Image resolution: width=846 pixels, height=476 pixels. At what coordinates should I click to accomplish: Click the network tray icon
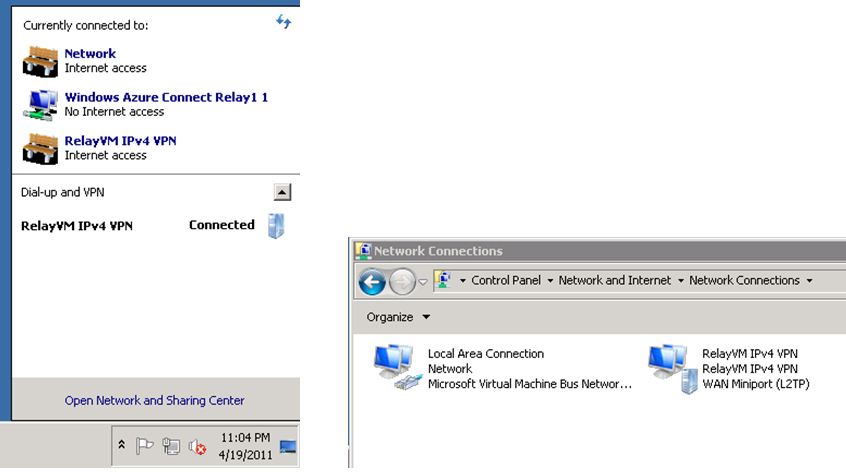[171, 446]
